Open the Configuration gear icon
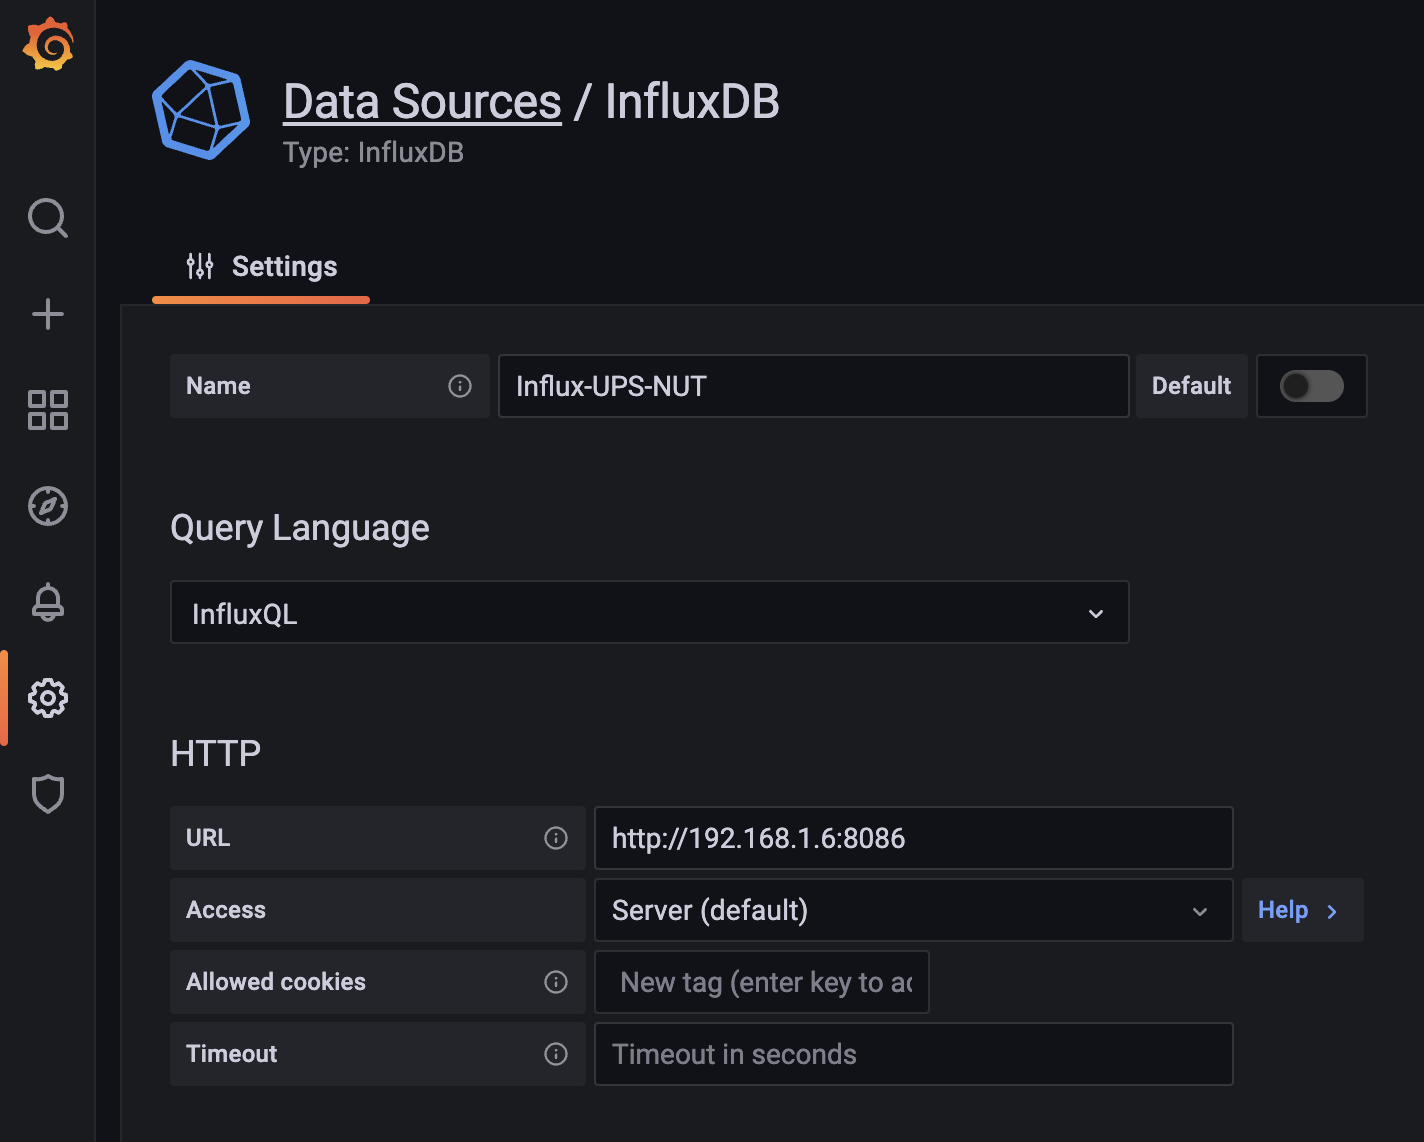 [48, 698]
